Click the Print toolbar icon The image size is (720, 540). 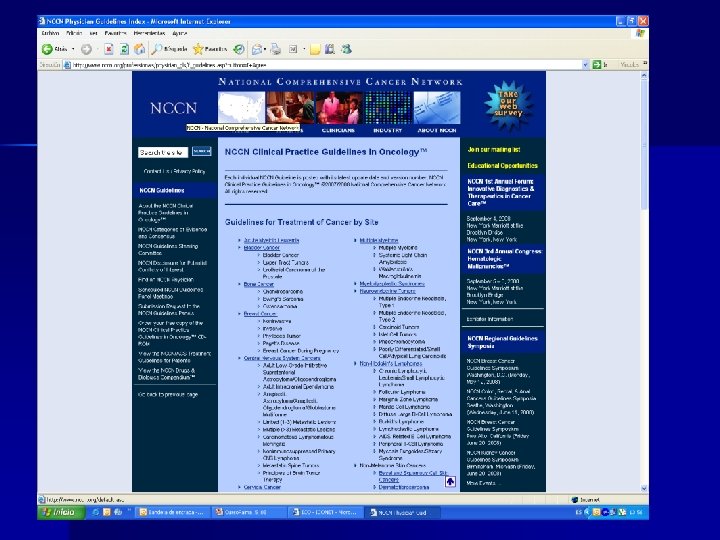point(276,49)
